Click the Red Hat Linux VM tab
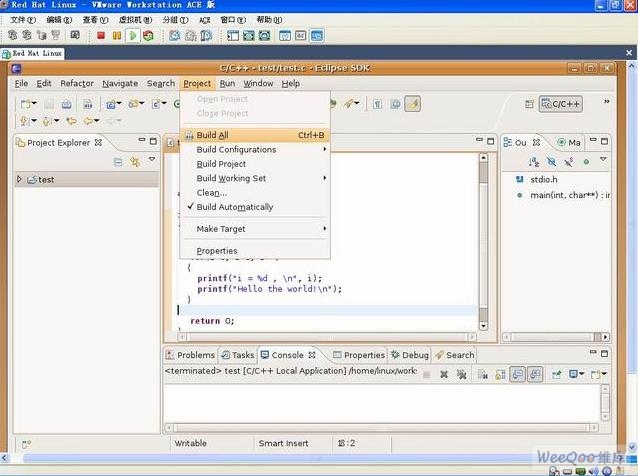The image size is (638, 476). tap(33, 53)
